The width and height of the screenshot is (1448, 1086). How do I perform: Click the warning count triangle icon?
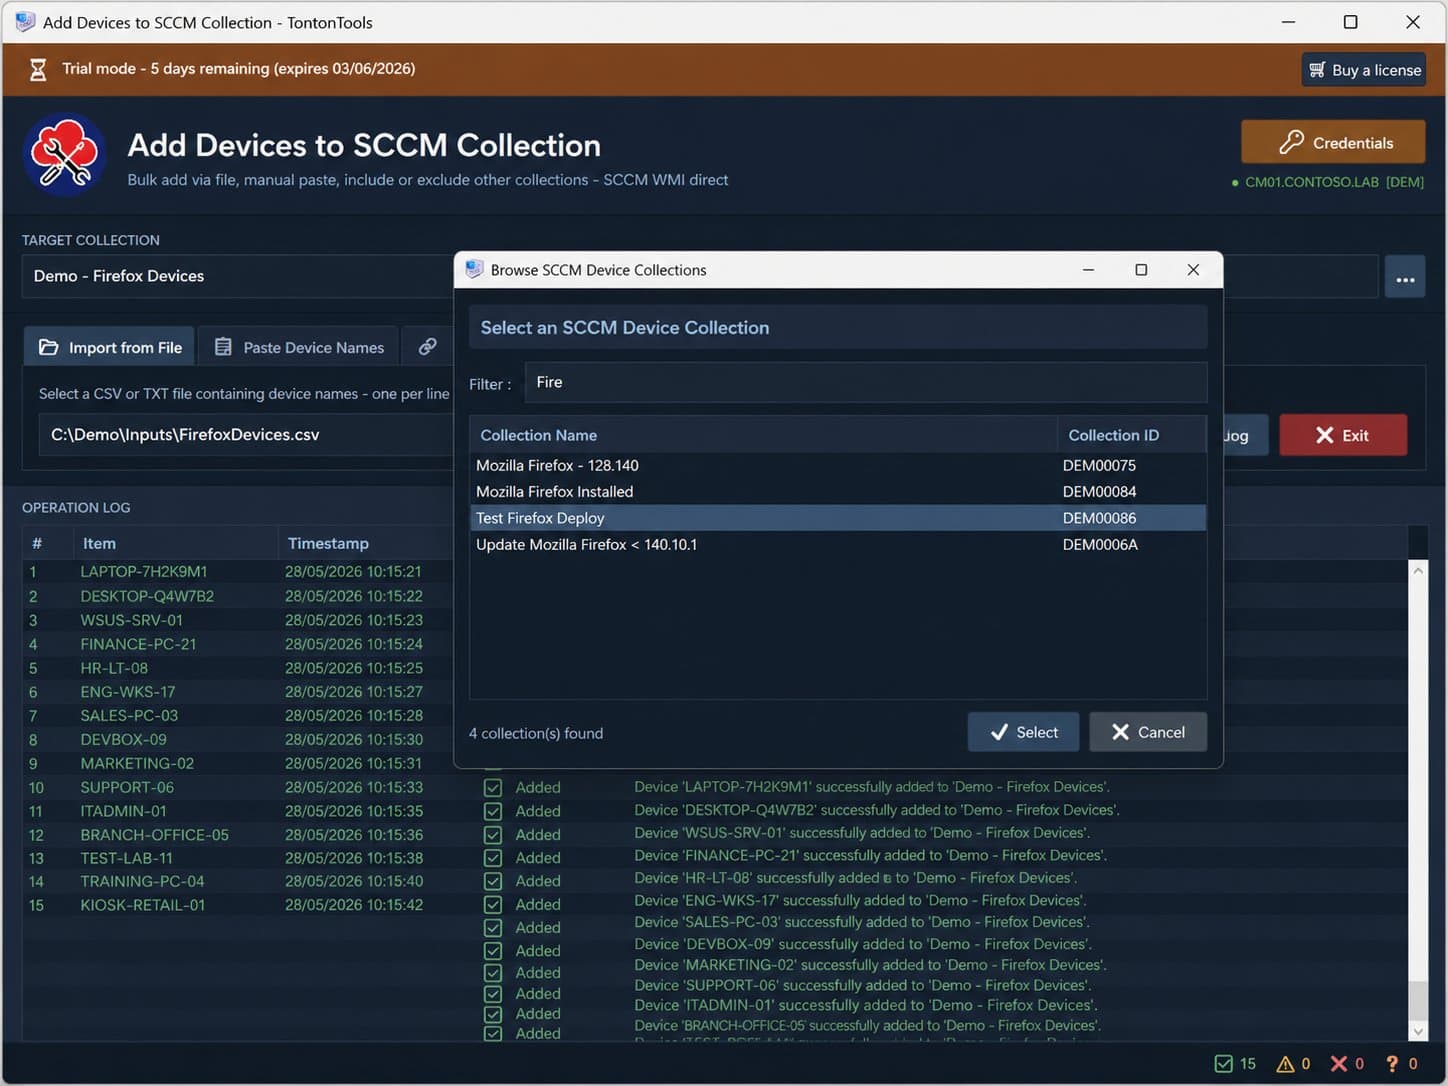(x=1285, y=1064)
